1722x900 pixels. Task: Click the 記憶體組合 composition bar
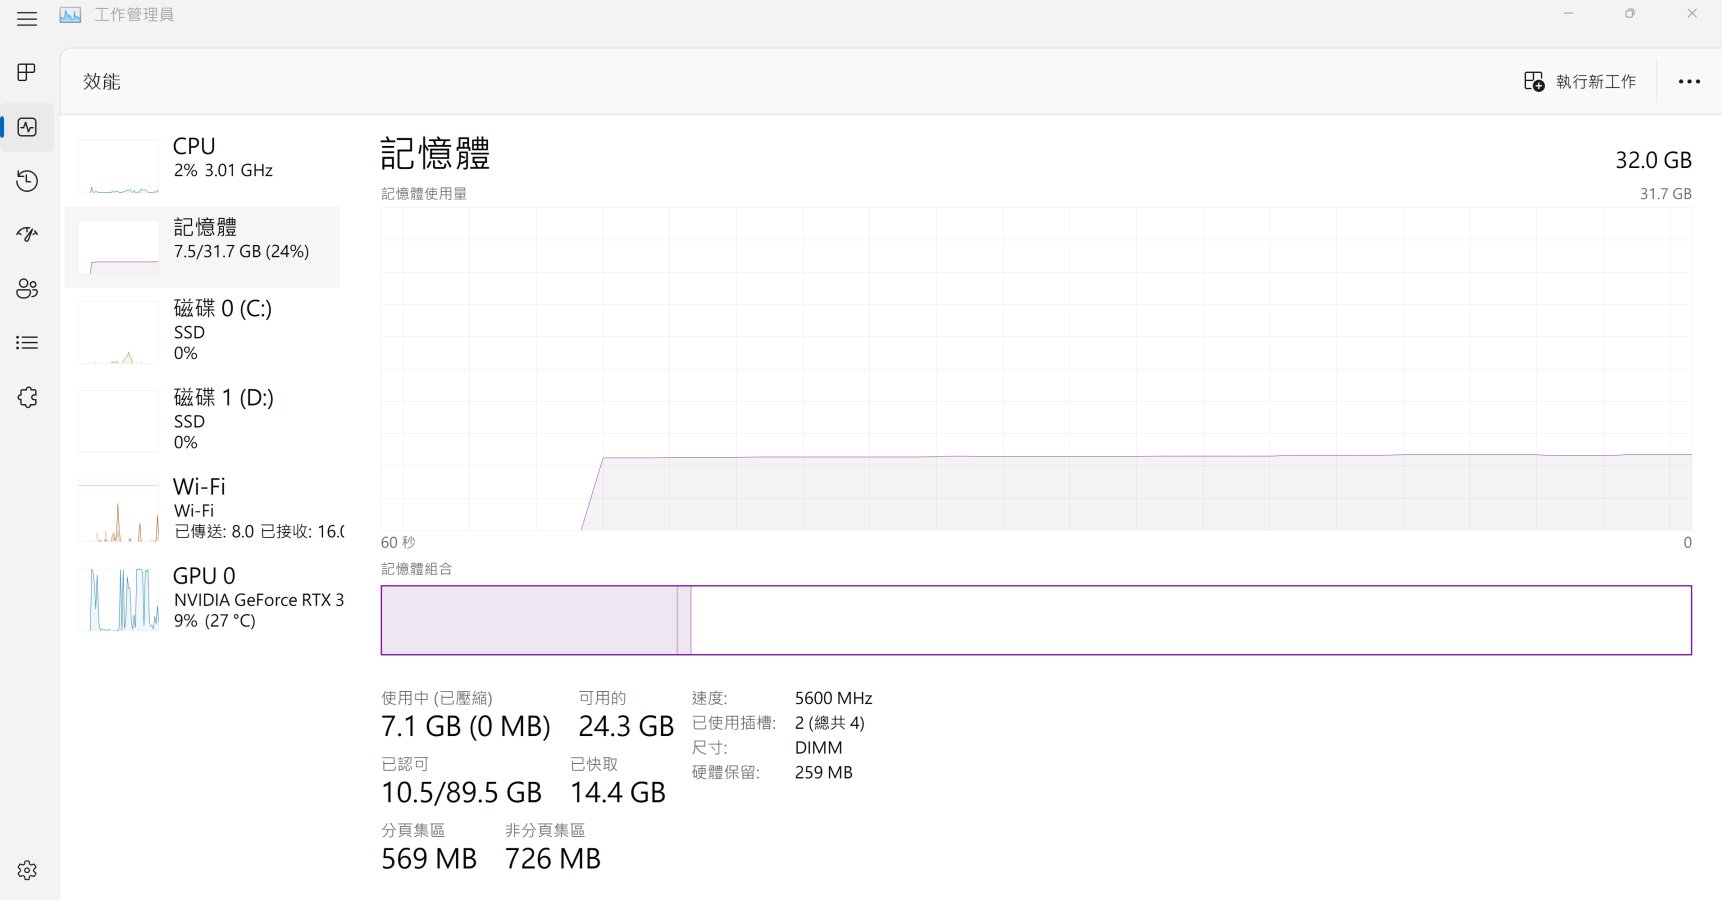click(x=1035, y=620)
